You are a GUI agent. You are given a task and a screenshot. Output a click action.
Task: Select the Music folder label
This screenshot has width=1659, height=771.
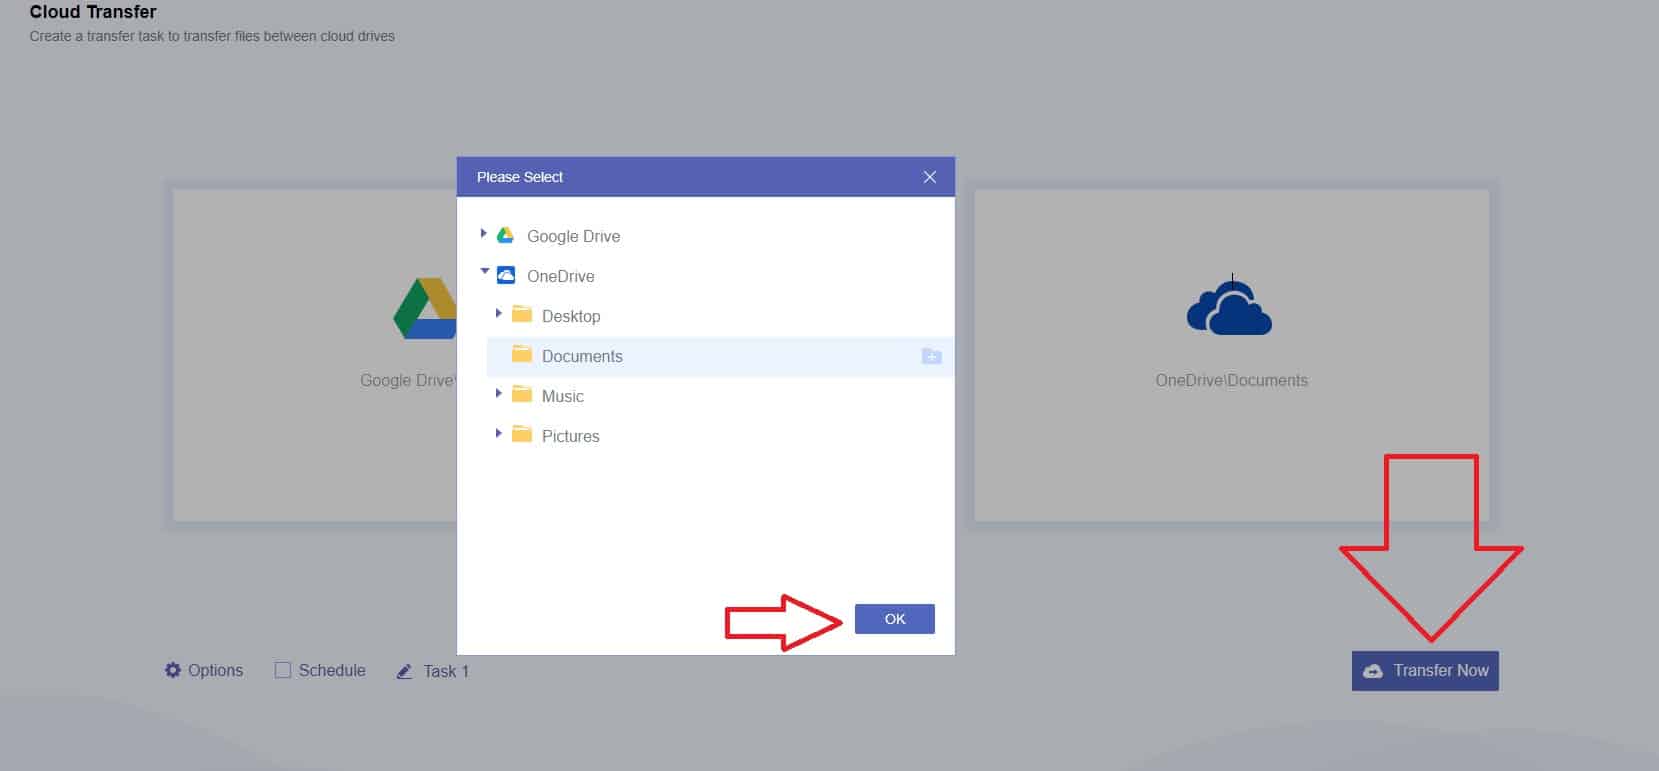(x=562, y=396)
